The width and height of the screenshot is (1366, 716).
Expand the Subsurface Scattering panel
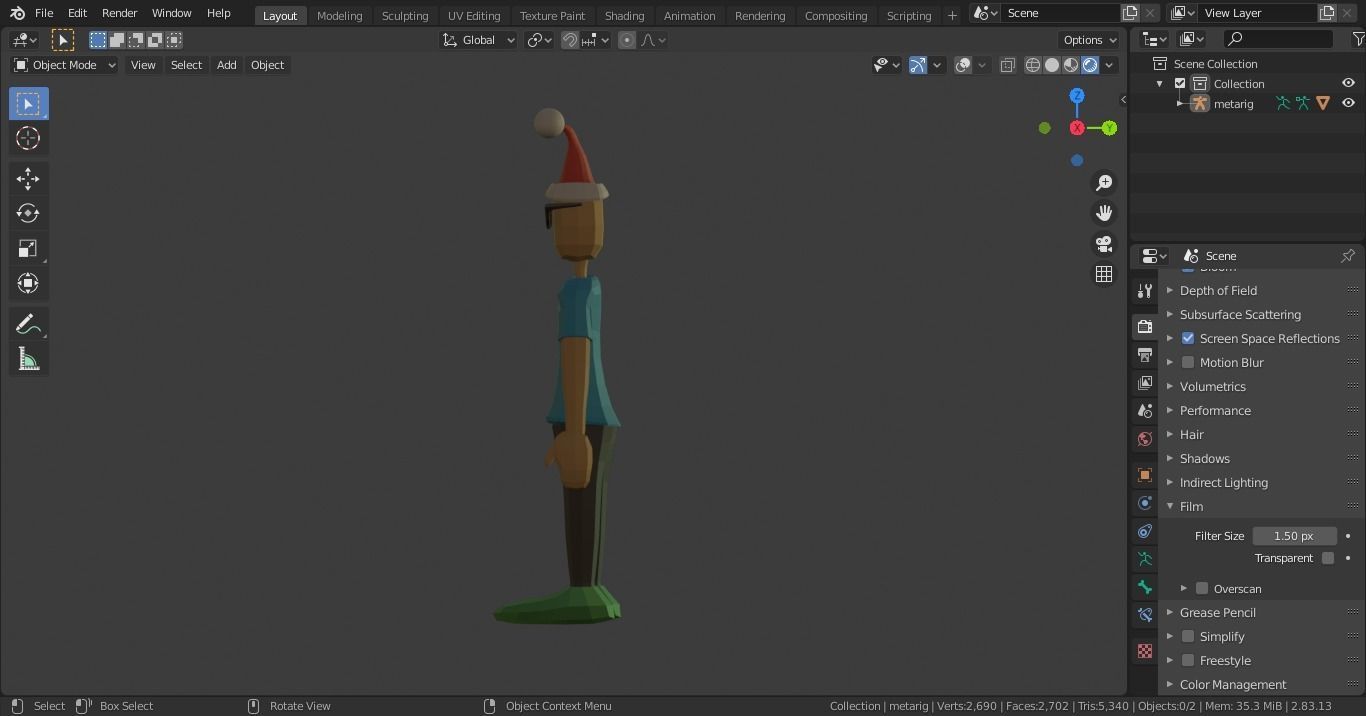coord(1170,315)
